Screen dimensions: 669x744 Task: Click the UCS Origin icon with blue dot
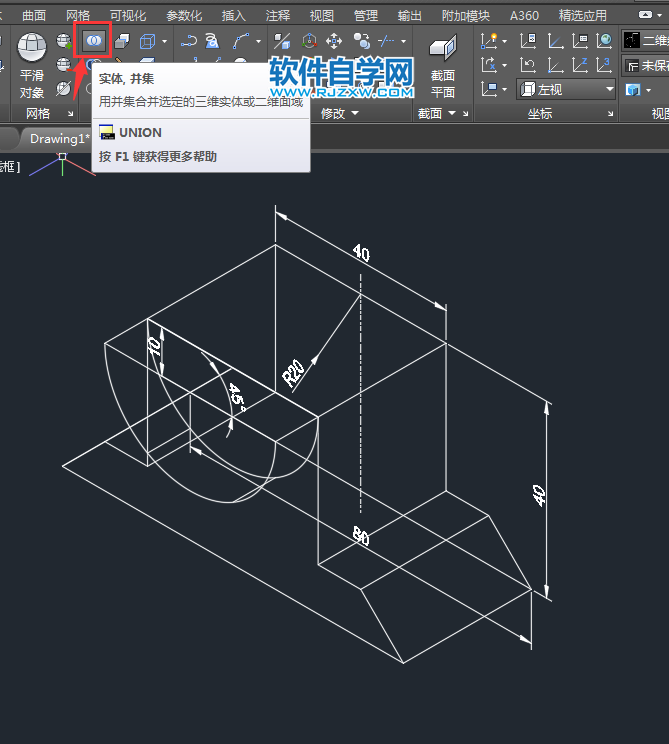(555, 65)
